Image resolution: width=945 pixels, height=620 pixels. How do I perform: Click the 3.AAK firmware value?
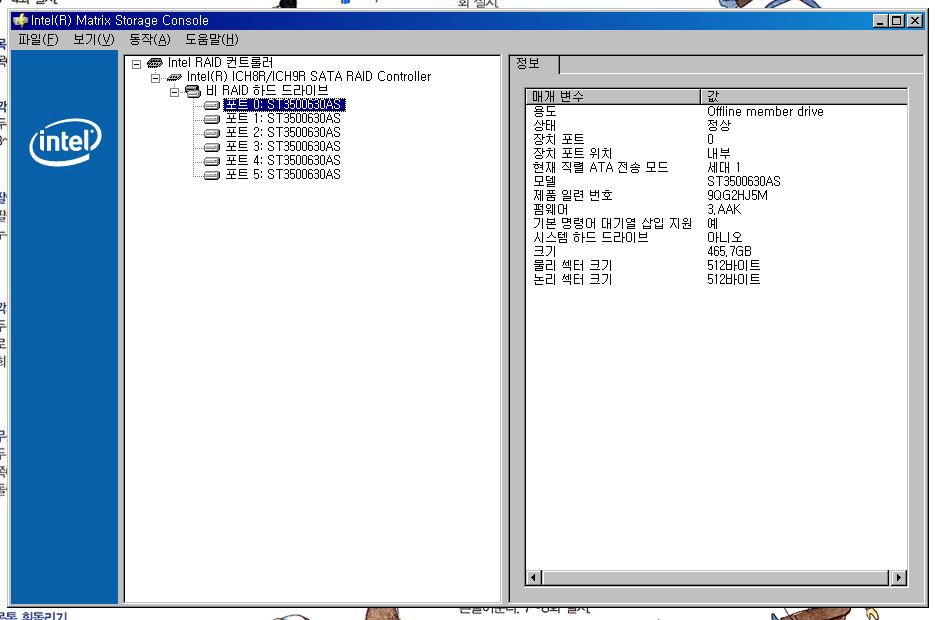(724, 209)
